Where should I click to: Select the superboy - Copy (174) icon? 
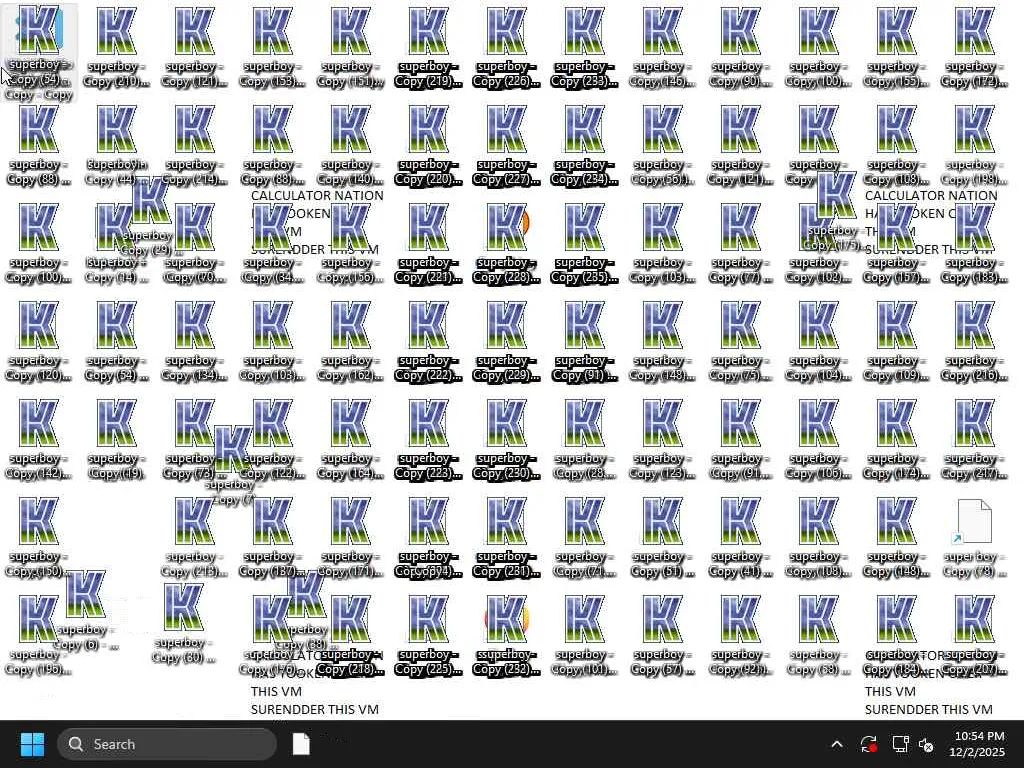click(896, 439)
